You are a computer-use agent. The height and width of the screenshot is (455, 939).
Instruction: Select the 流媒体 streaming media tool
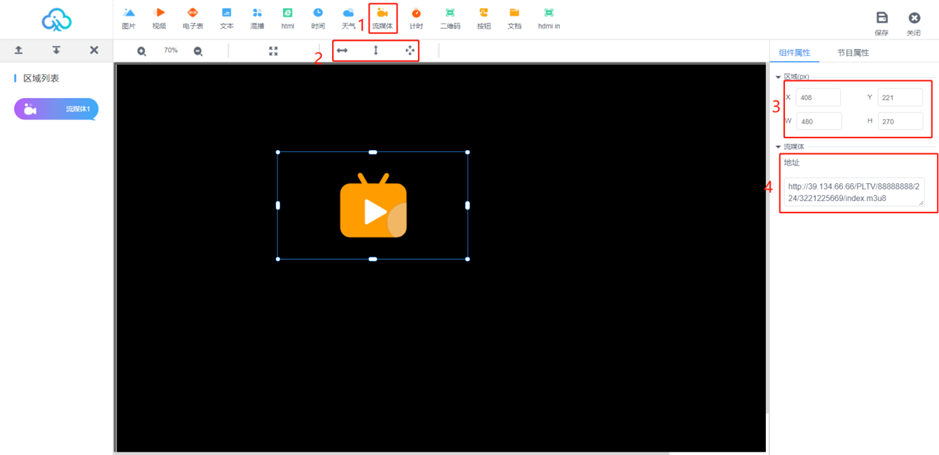pos(382,18)
